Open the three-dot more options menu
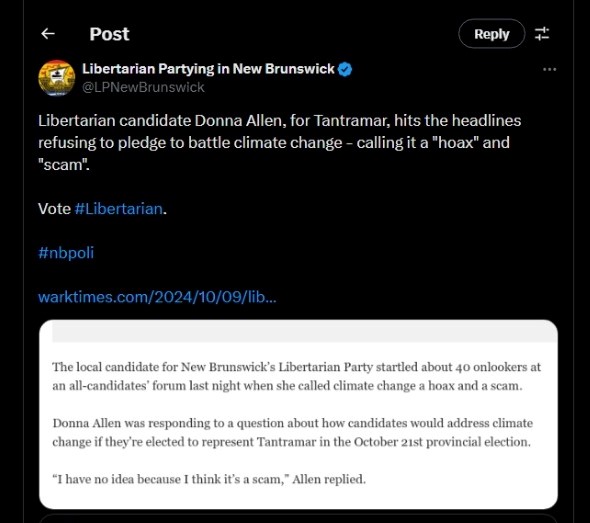Image resolution: width=590 pixels, height=523 pixels. (x=549, y=69)
